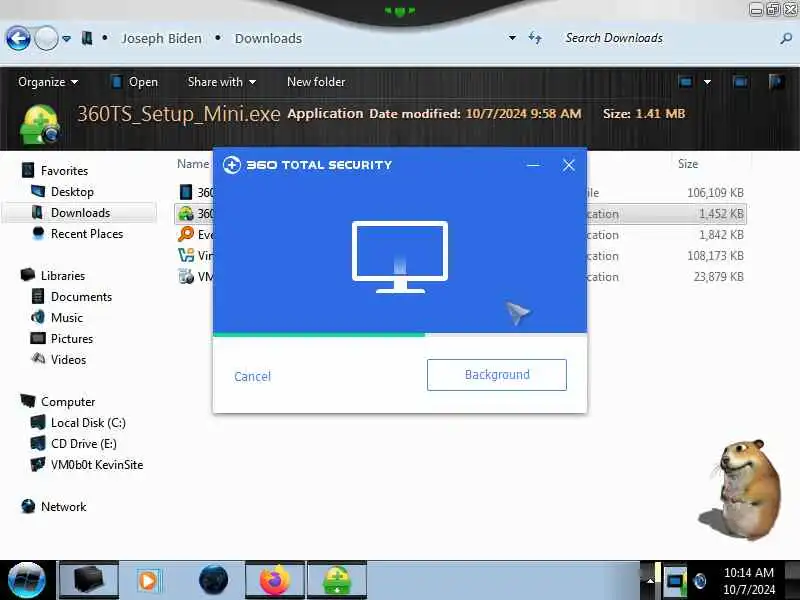Click New folder in the toolbar
800x600 pixels.
coord(316,82)
